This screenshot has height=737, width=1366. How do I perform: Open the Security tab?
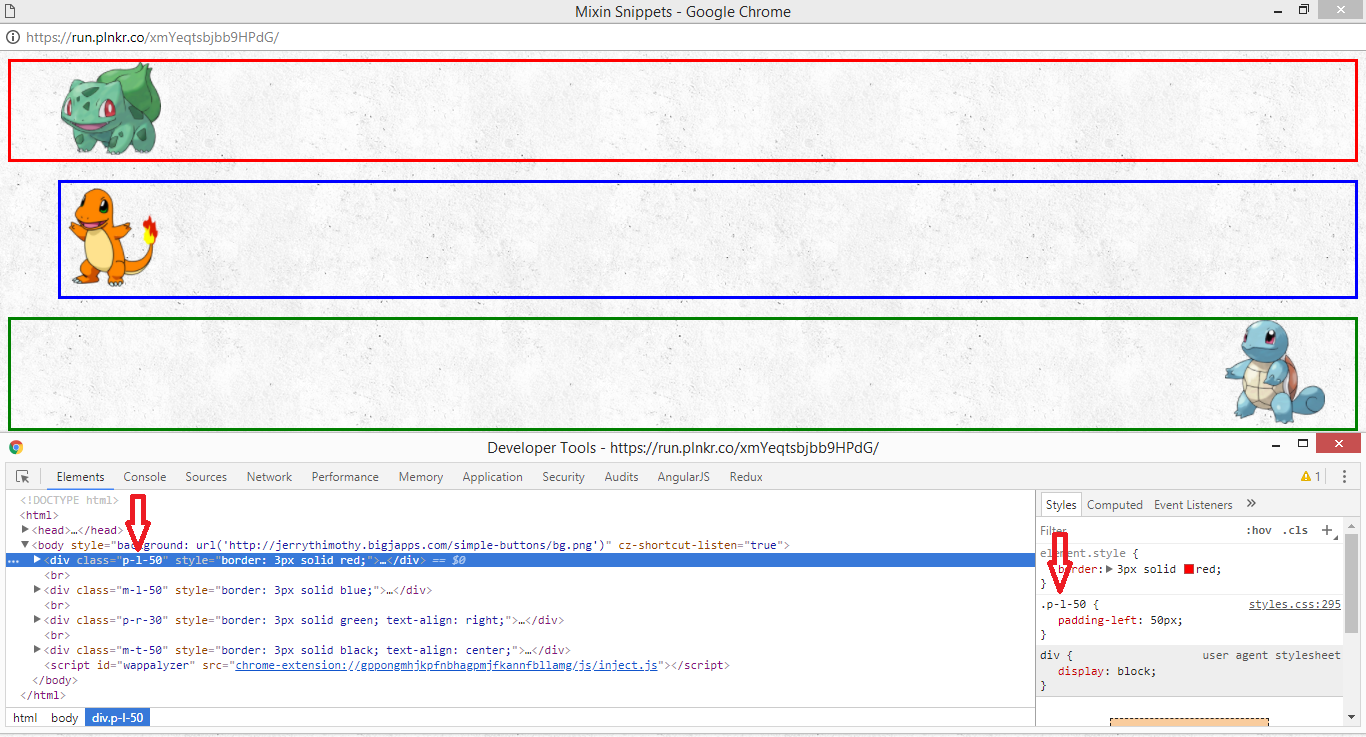coord(563,477)
